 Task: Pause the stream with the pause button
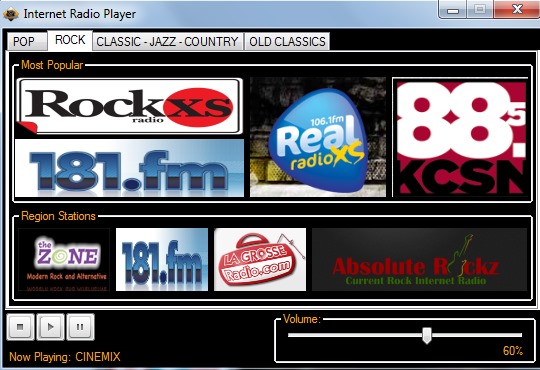pos(80,327)
